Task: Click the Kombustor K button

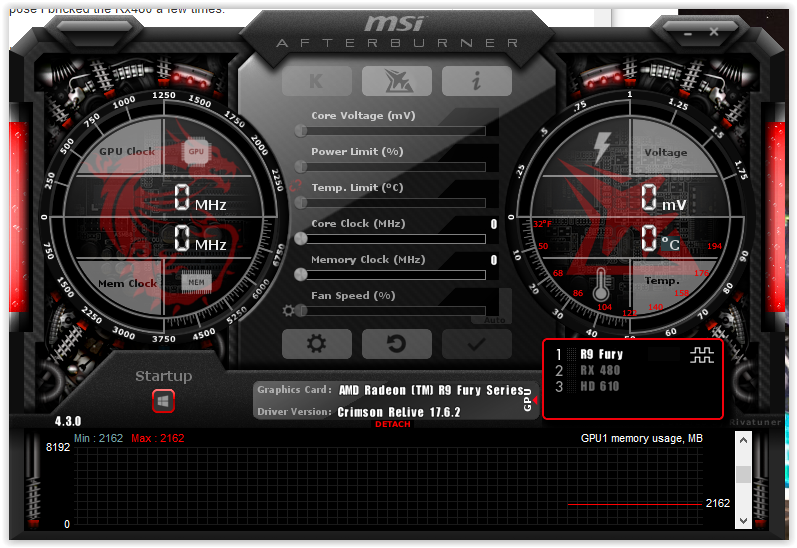Action: pyautogui.click(x=317, y=81)
